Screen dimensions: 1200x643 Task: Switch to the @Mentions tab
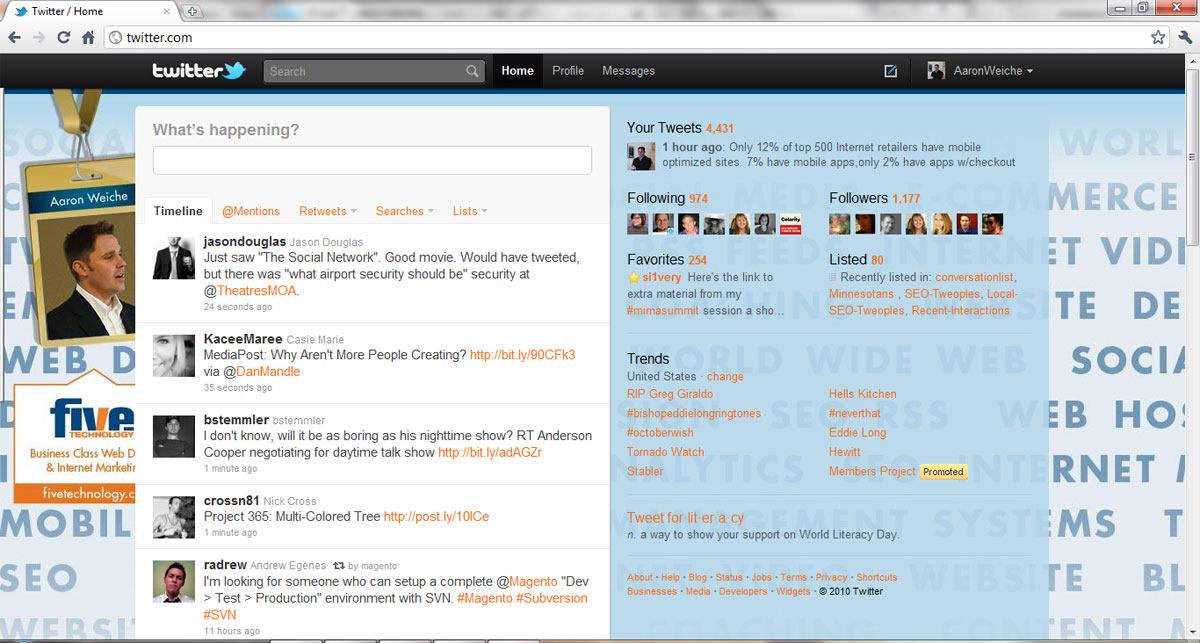tap(251, 211)
